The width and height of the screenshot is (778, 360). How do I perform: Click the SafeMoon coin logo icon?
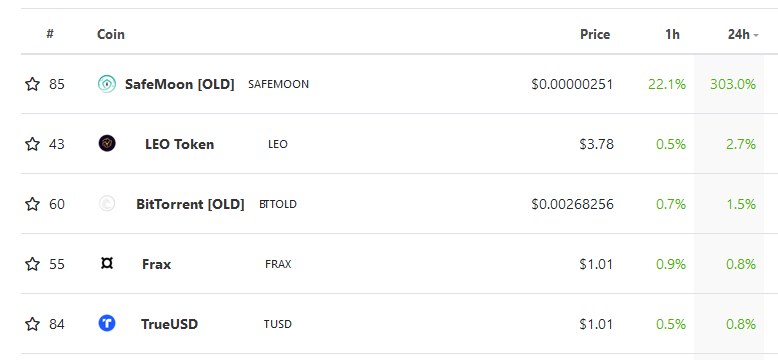[x=107, y=84]
